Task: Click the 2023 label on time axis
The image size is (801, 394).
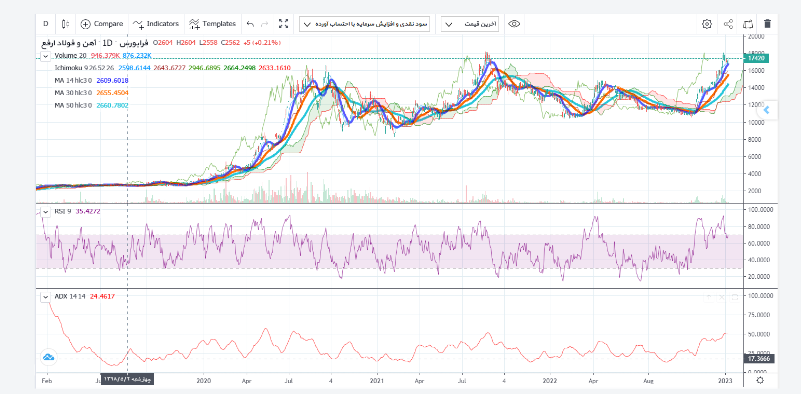Action: (724, 381)
